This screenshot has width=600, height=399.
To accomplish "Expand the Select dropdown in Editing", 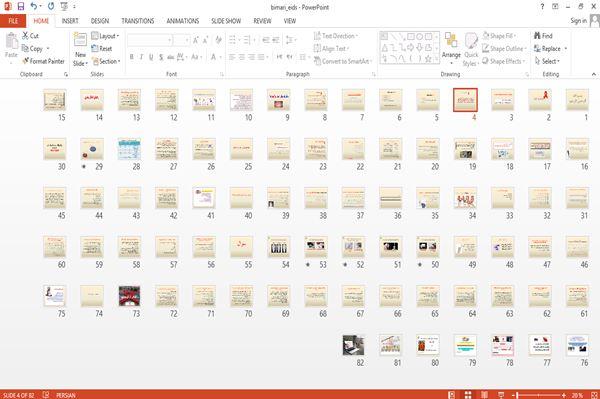I will tap(547, 61).
